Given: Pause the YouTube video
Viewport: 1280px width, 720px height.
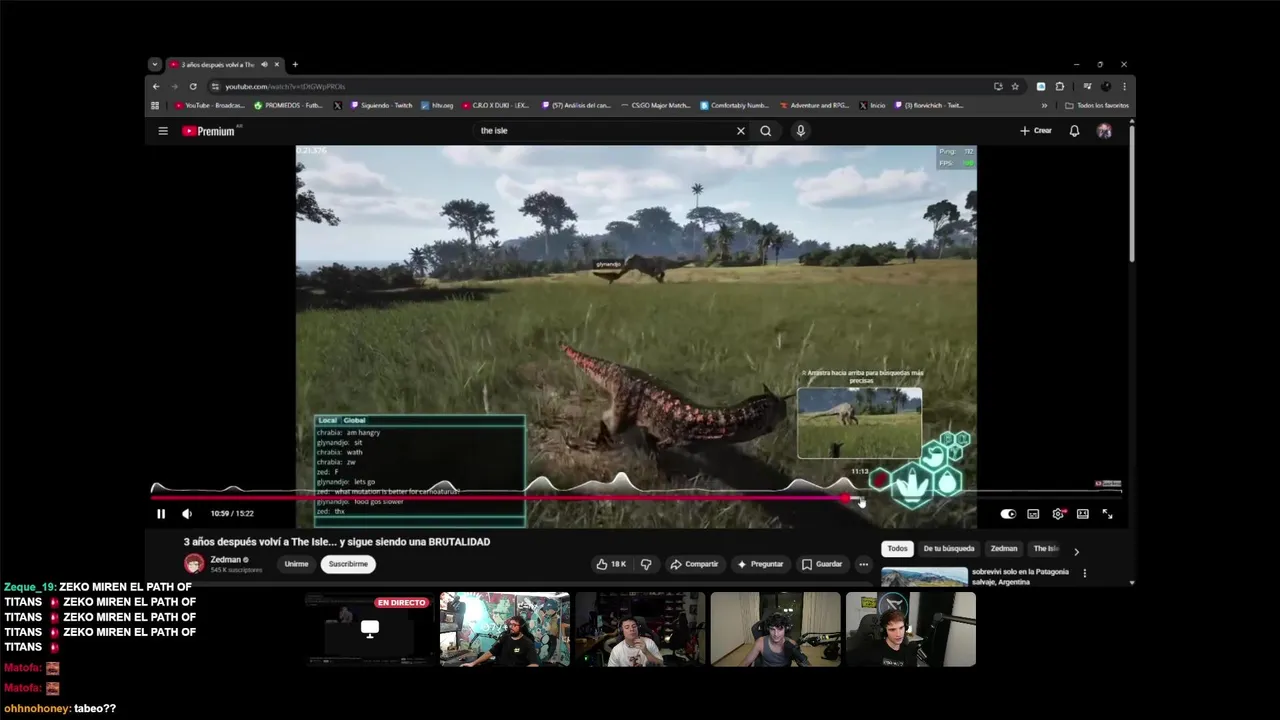Looking at the screenshot, I should (161, 514).
